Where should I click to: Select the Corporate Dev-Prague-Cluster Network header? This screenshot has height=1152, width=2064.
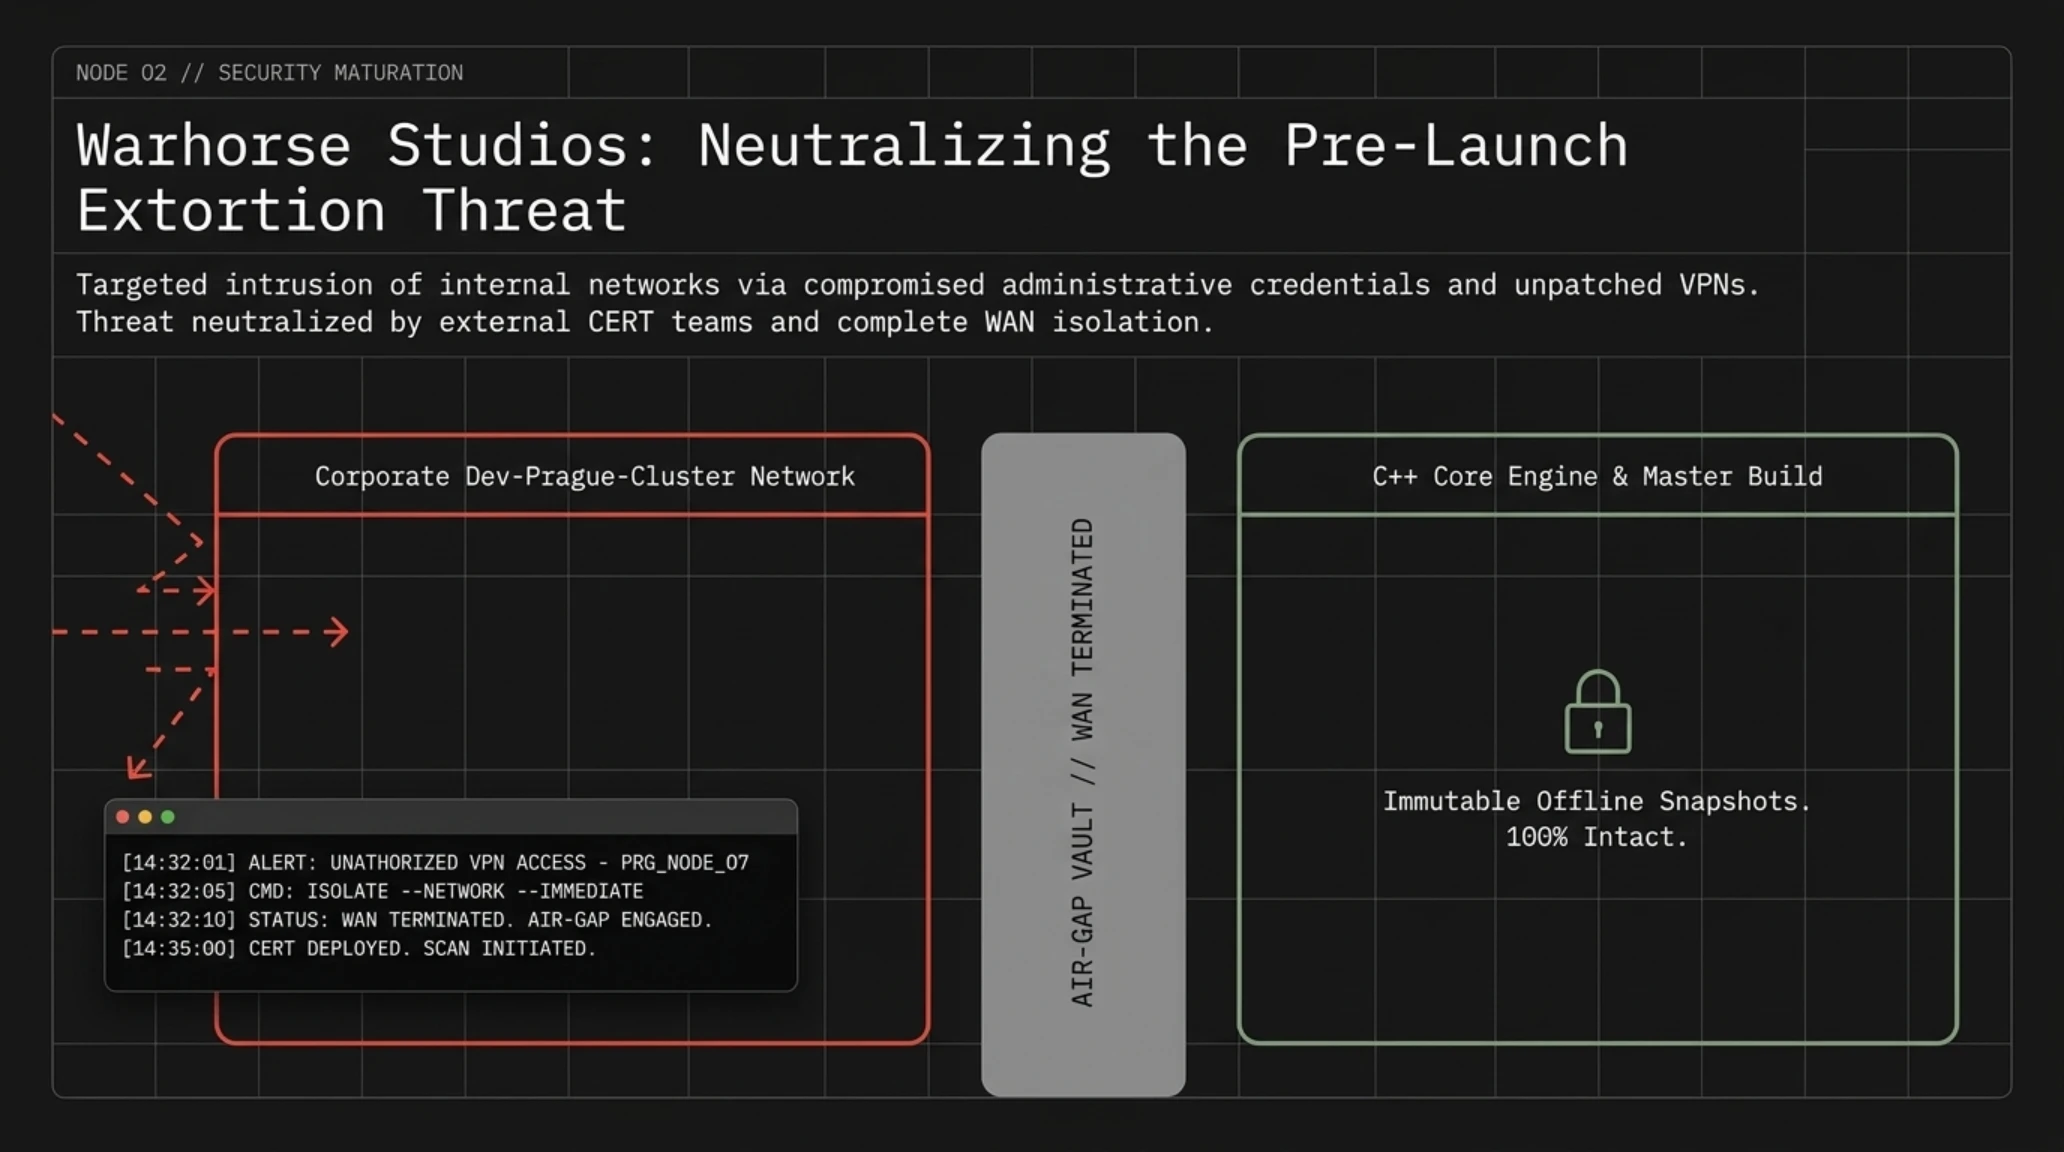point(585,476)
